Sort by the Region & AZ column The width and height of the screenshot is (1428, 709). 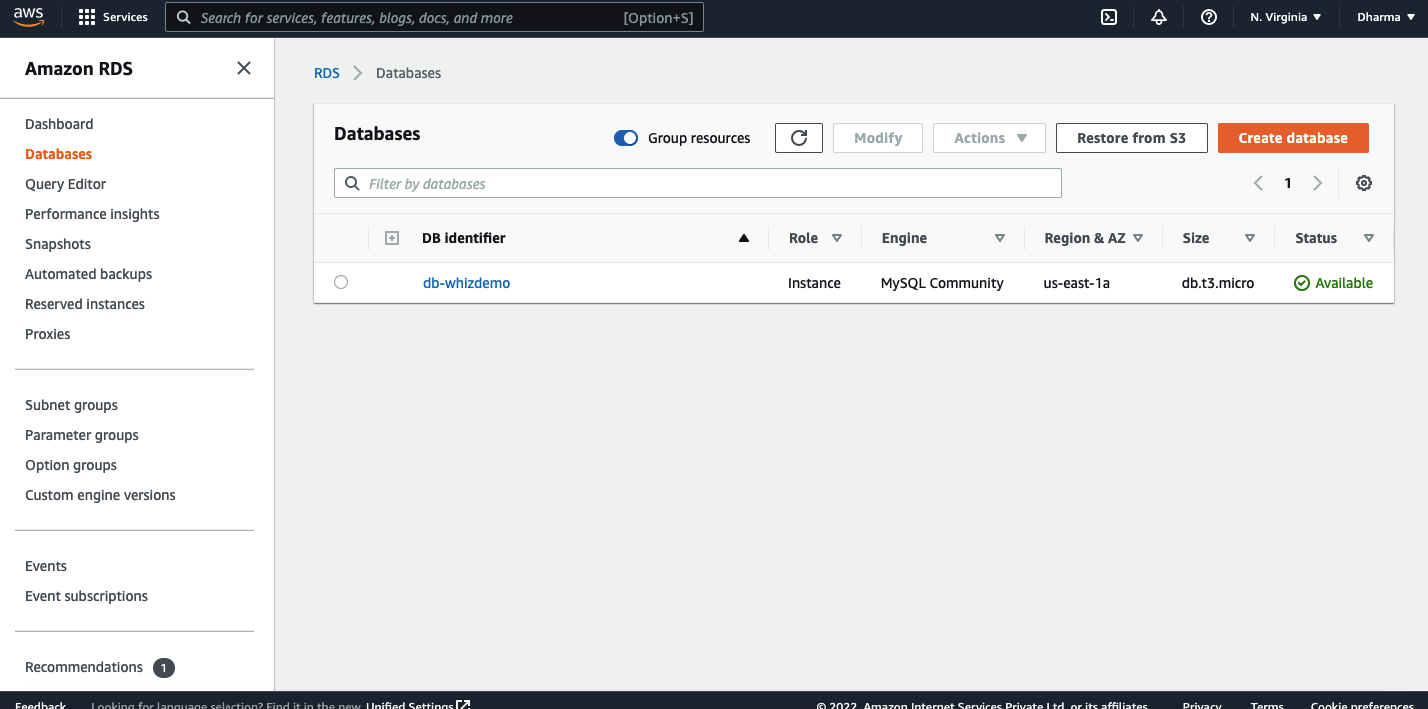click(1138, 238)
